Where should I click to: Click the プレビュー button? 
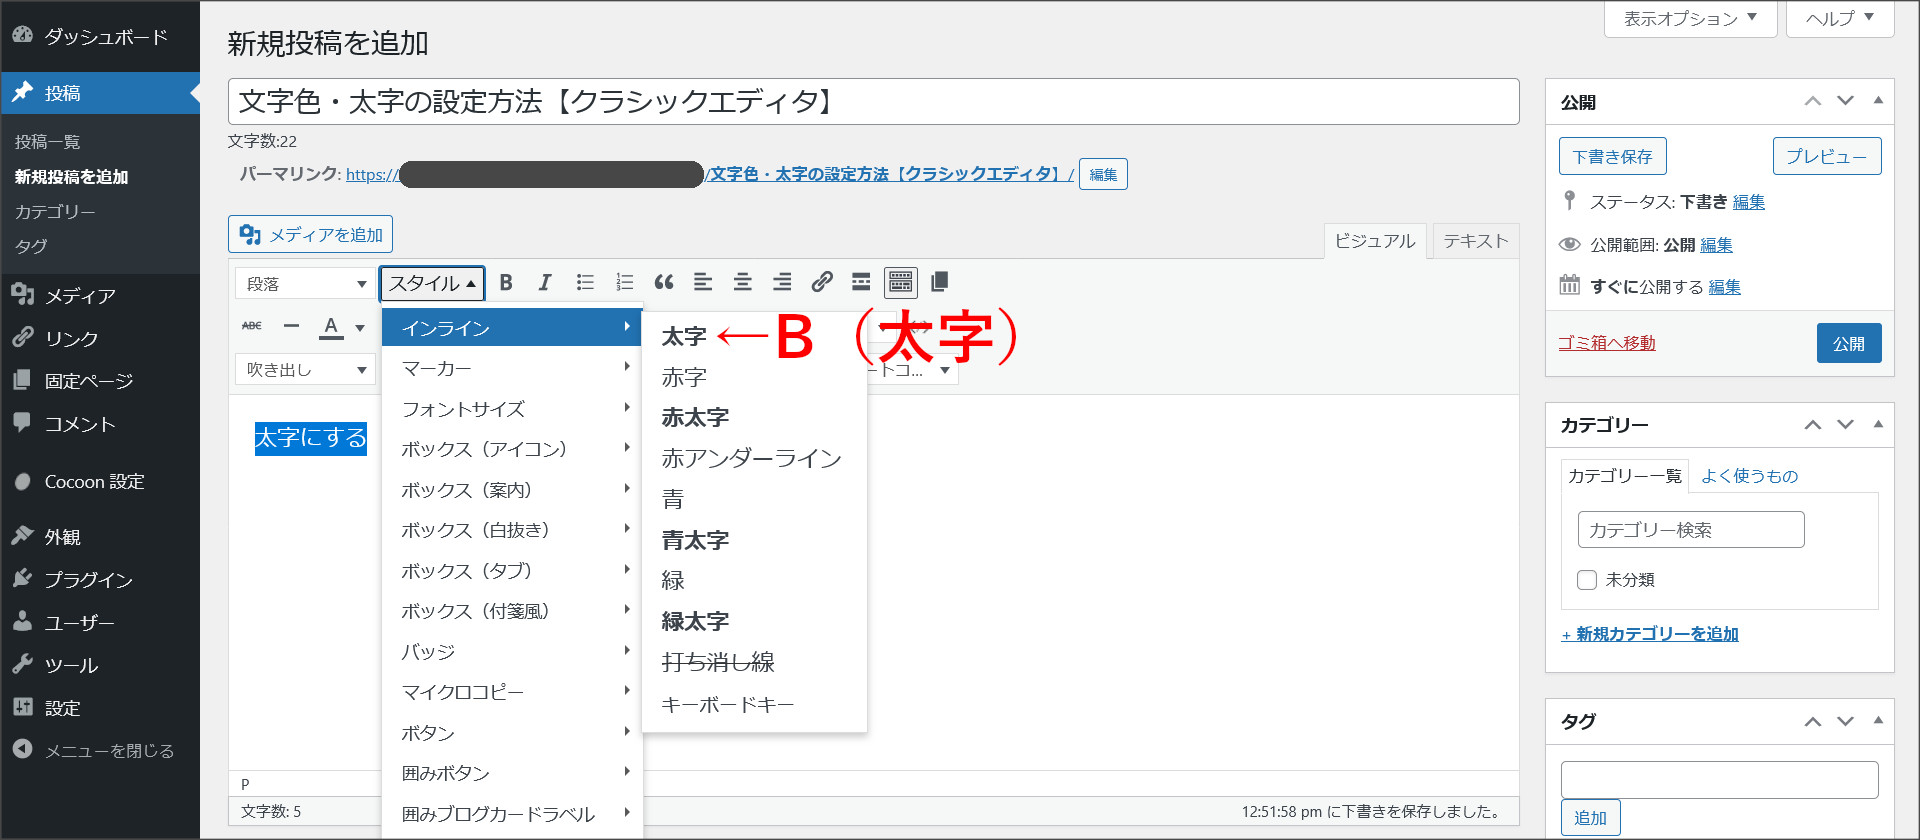click(1827, 156)
